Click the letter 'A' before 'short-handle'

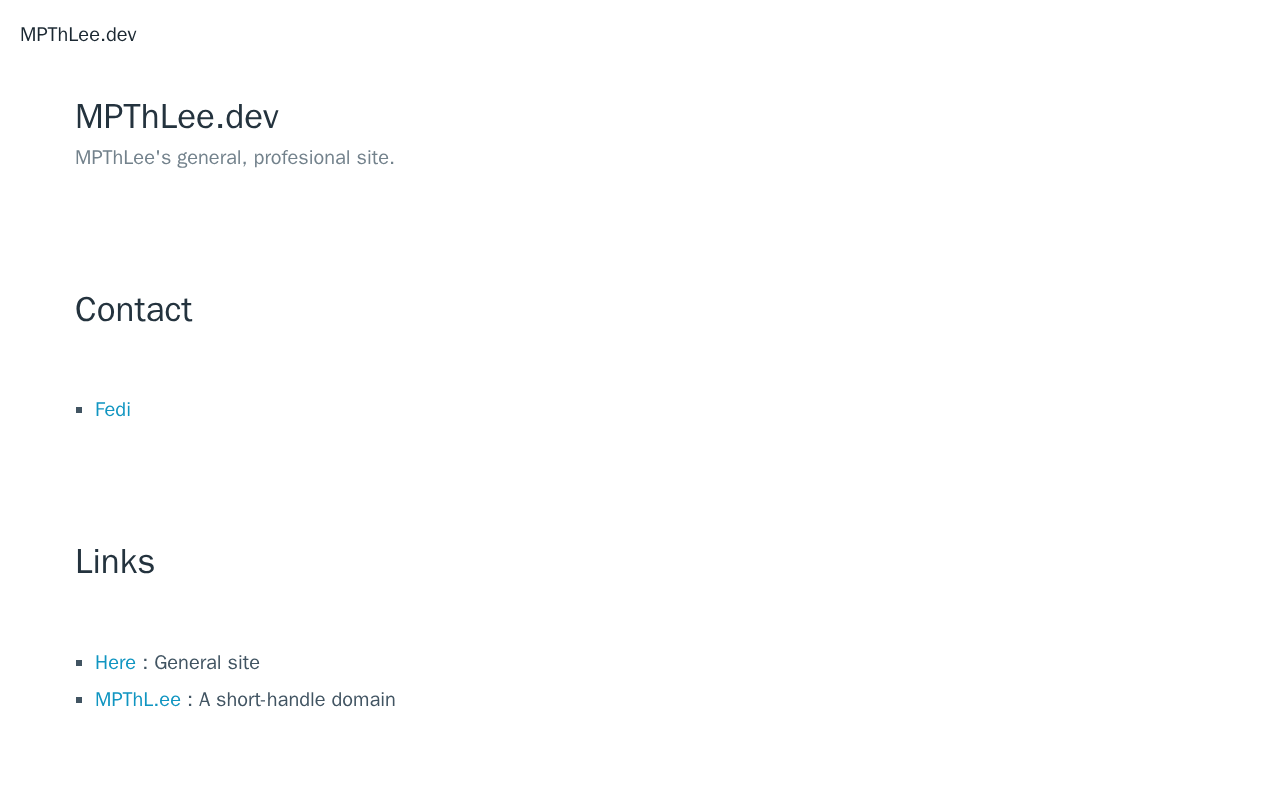[205, 700]
